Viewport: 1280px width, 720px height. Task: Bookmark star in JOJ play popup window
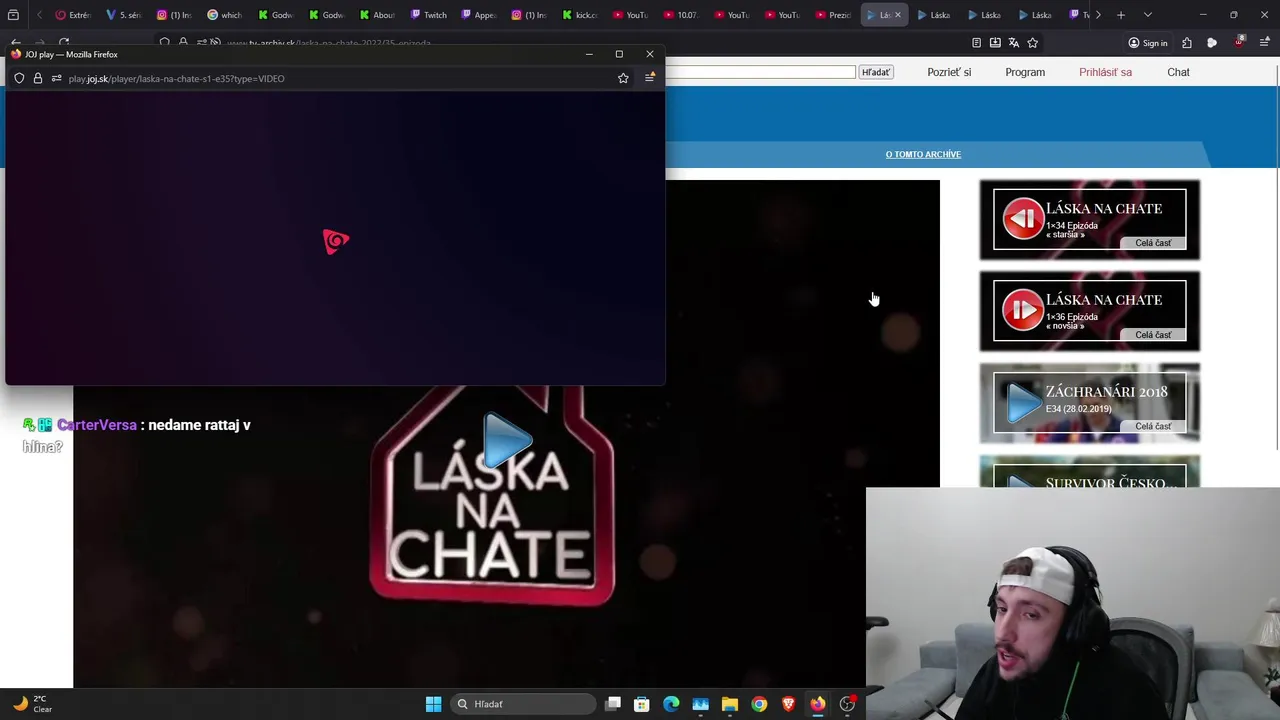click(623, 78)
